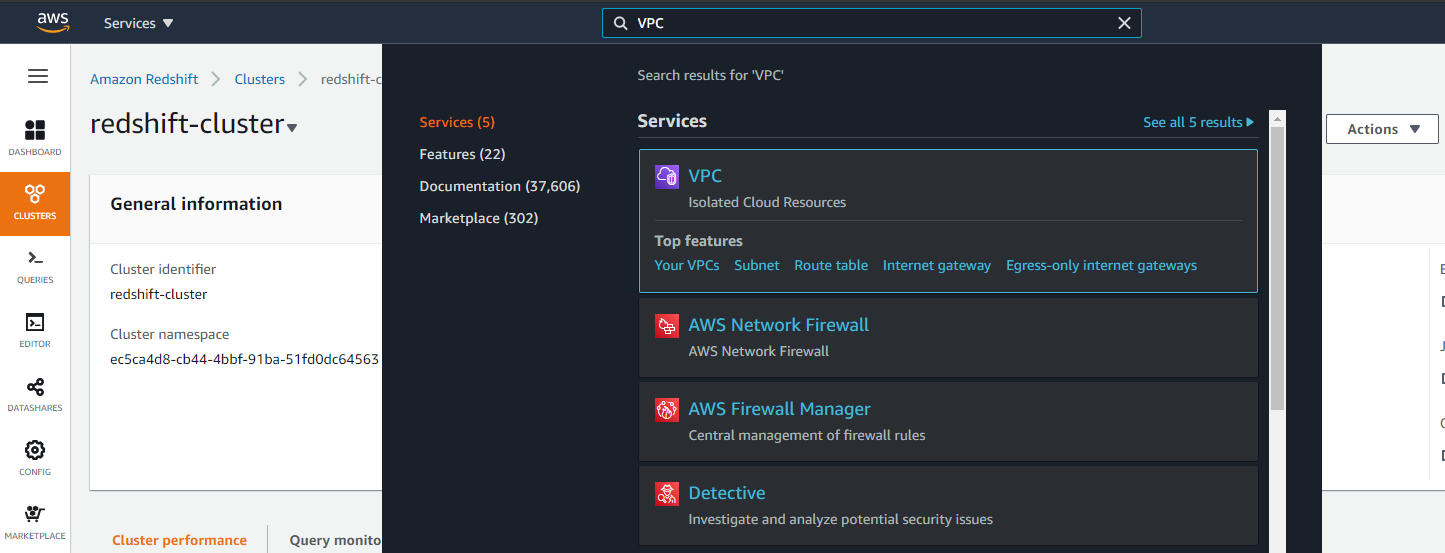Filter results by Features (22)
1445x553 pixels.
click(462, 154)
